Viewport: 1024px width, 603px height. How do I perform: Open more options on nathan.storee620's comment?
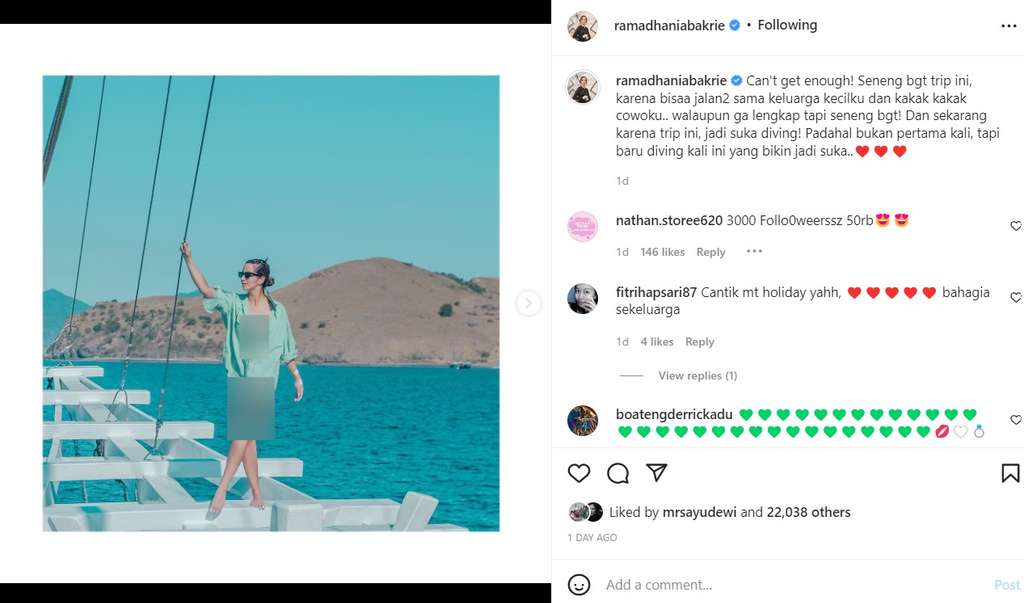coord(754,252)
